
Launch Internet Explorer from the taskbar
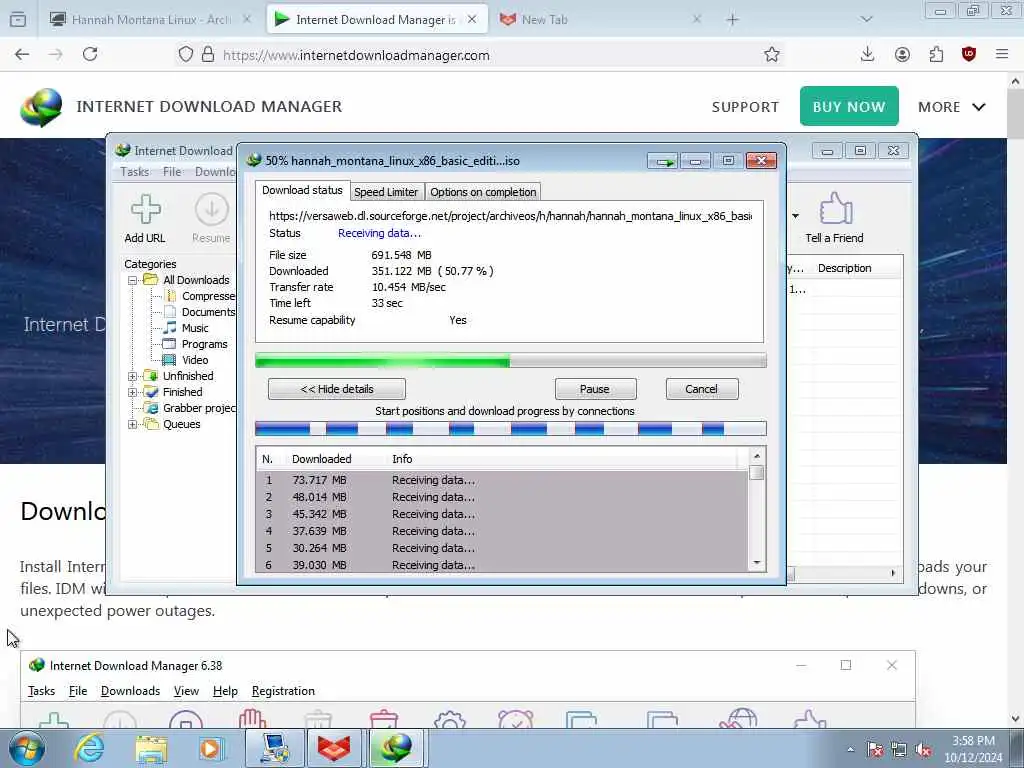click(x=89, y=748)
